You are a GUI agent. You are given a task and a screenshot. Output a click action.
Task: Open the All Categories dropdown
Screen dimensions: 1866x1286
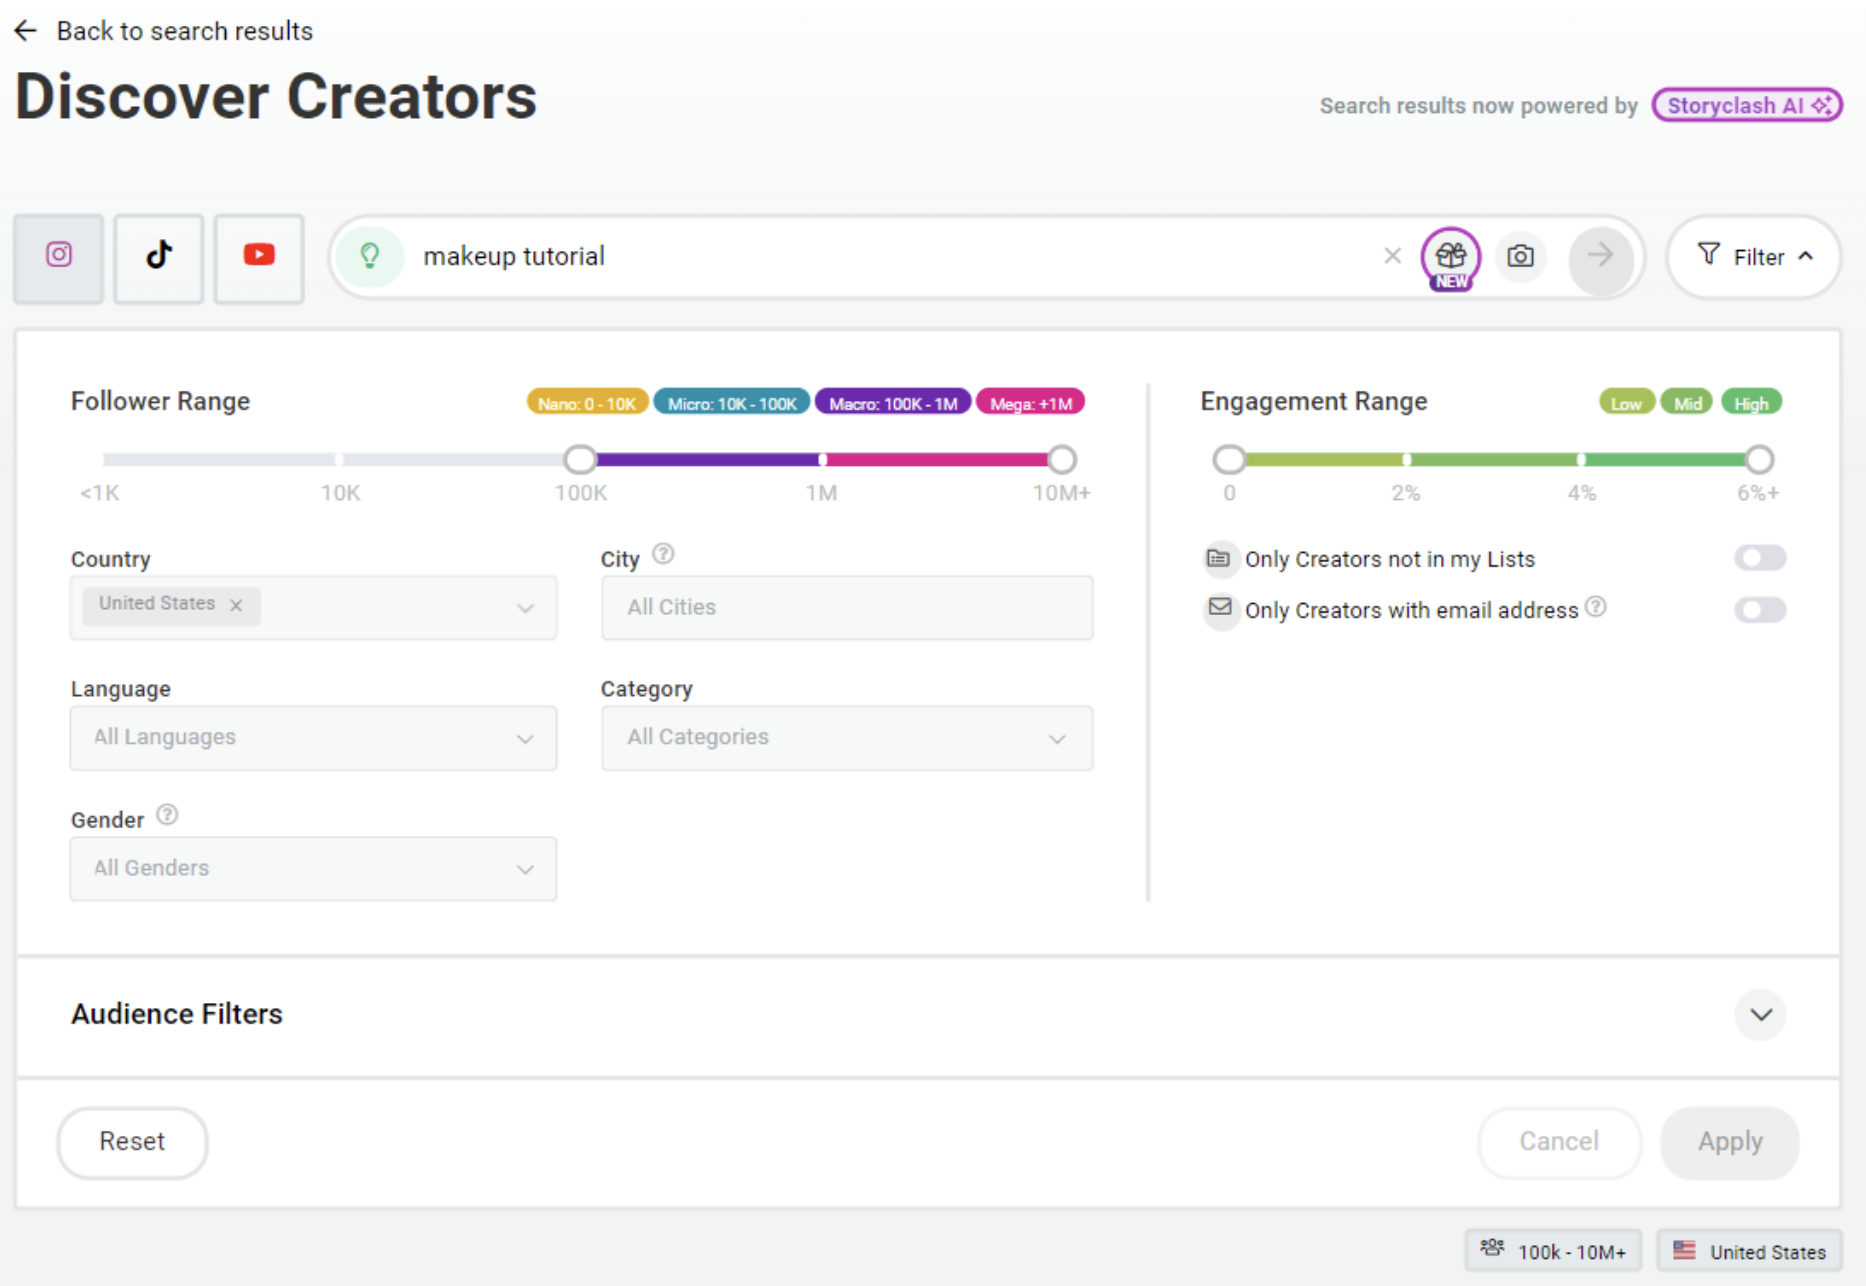point(846,738)
